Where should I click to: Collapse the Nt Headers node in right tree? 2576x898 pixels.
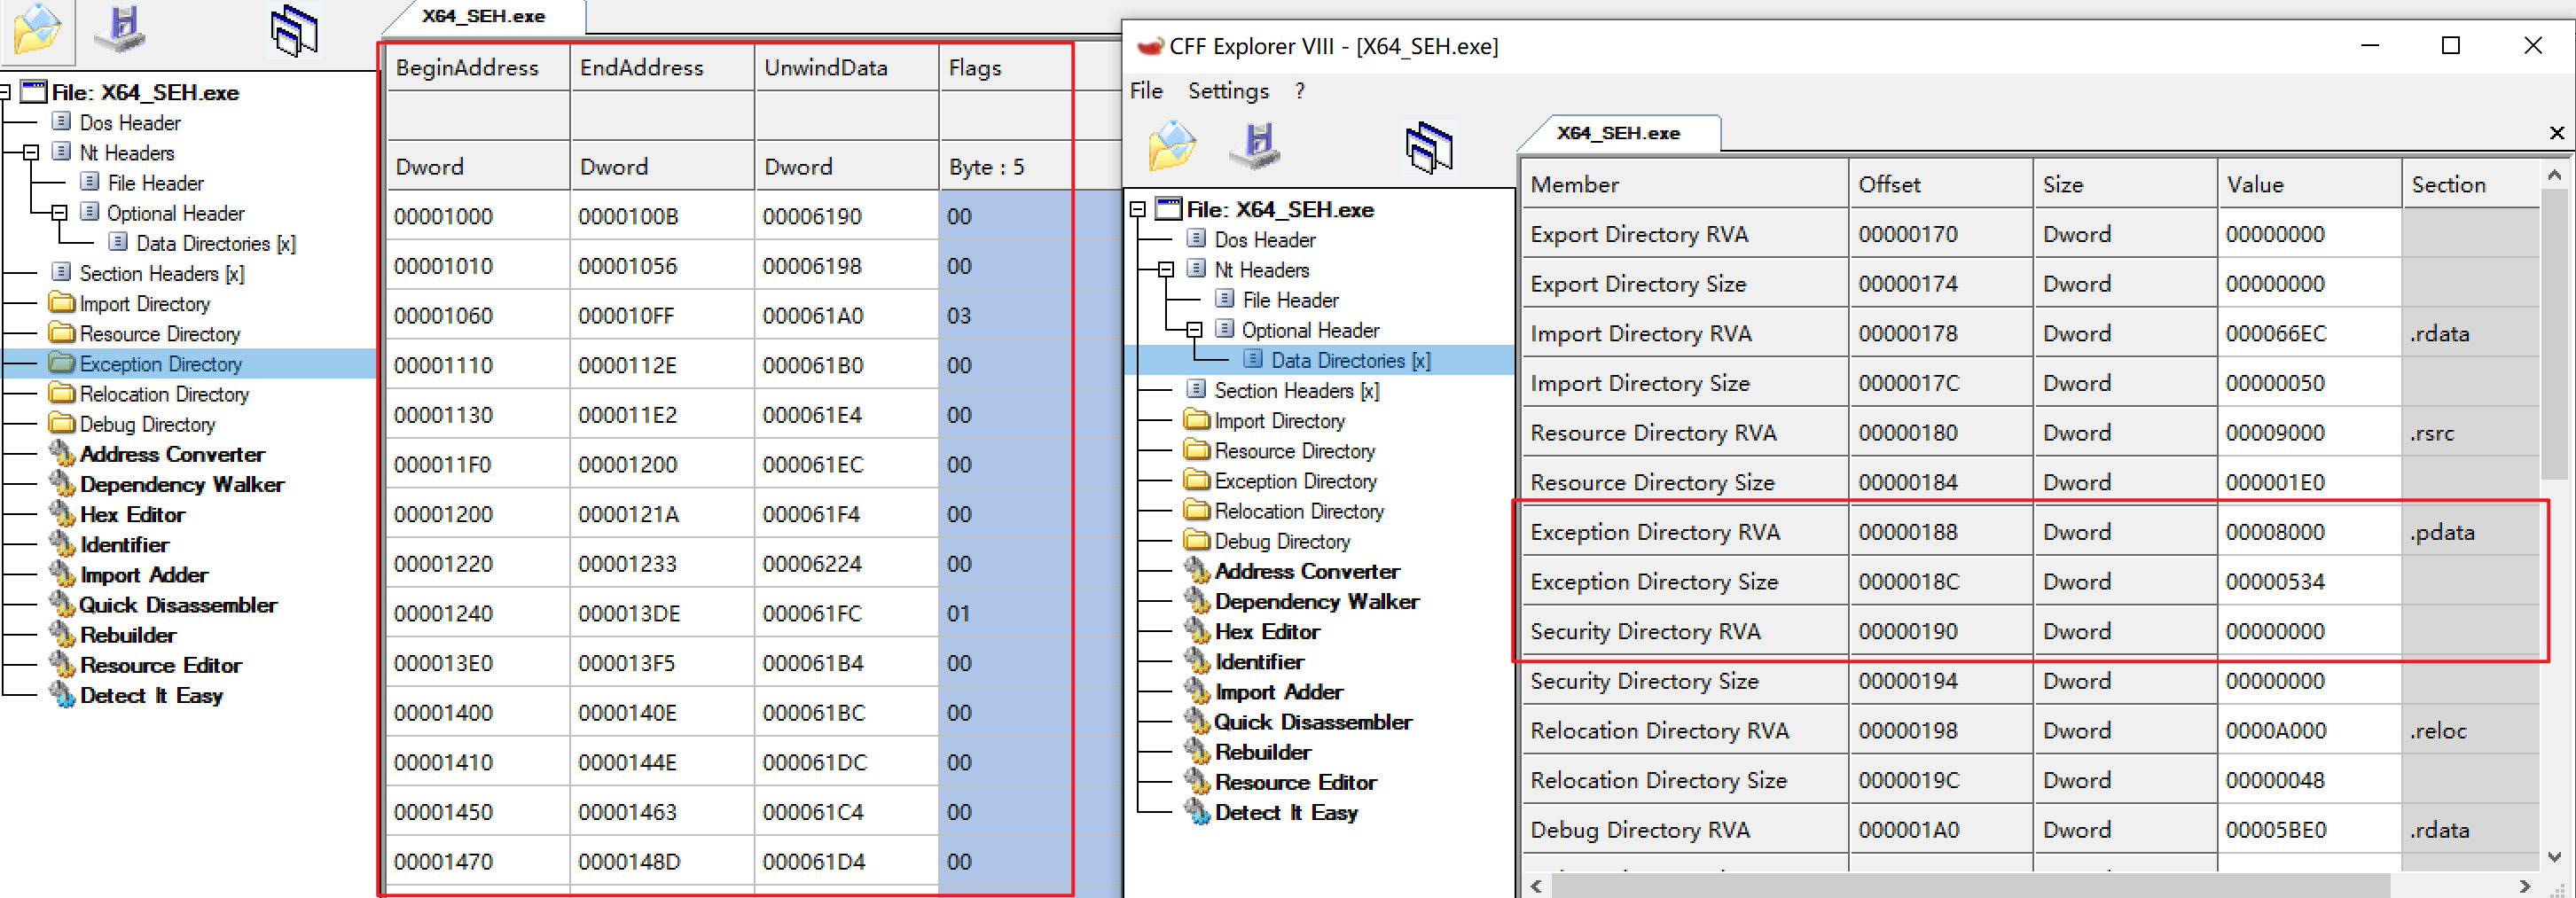1165,270
